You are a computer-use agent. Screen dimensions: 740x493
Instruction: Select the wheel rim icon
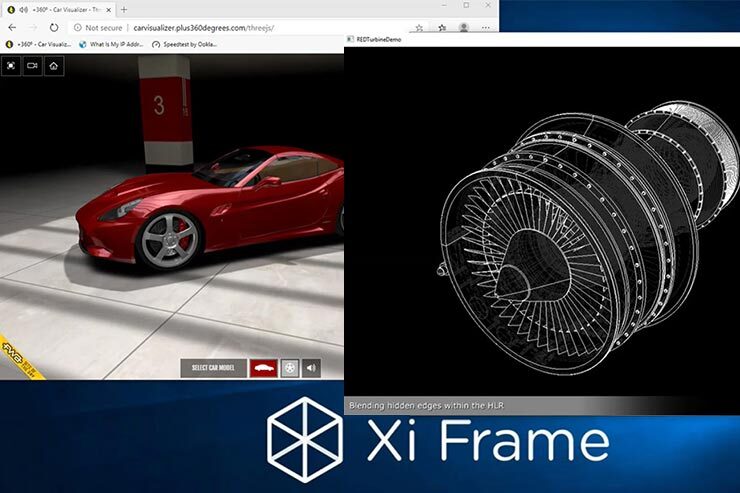pos(290,368)
